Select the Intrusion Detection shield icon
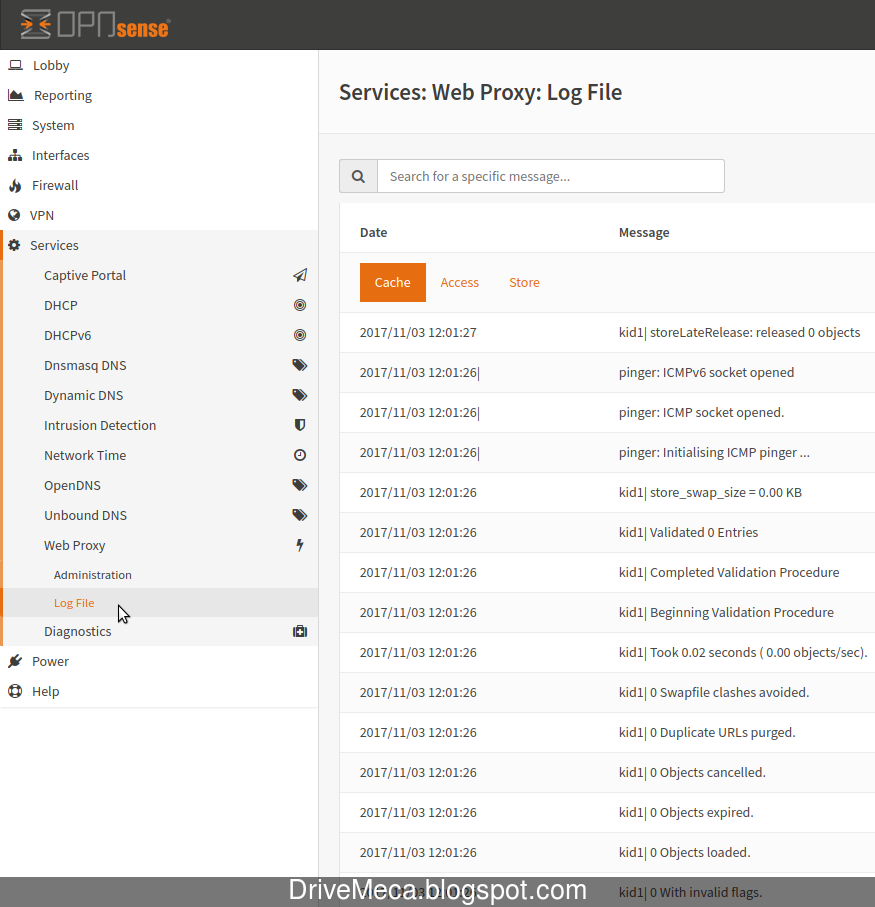The image size is (875, 907). [x=300, y=425]
